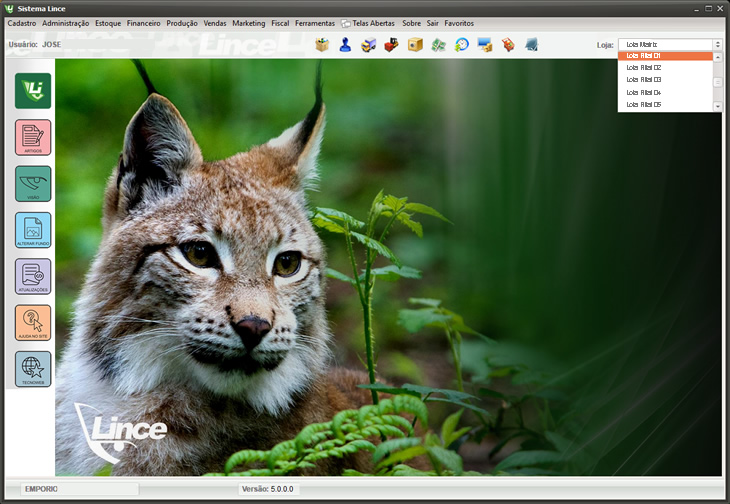Open the Favoritos menu
730x504 pixels.
coord(459,23)
